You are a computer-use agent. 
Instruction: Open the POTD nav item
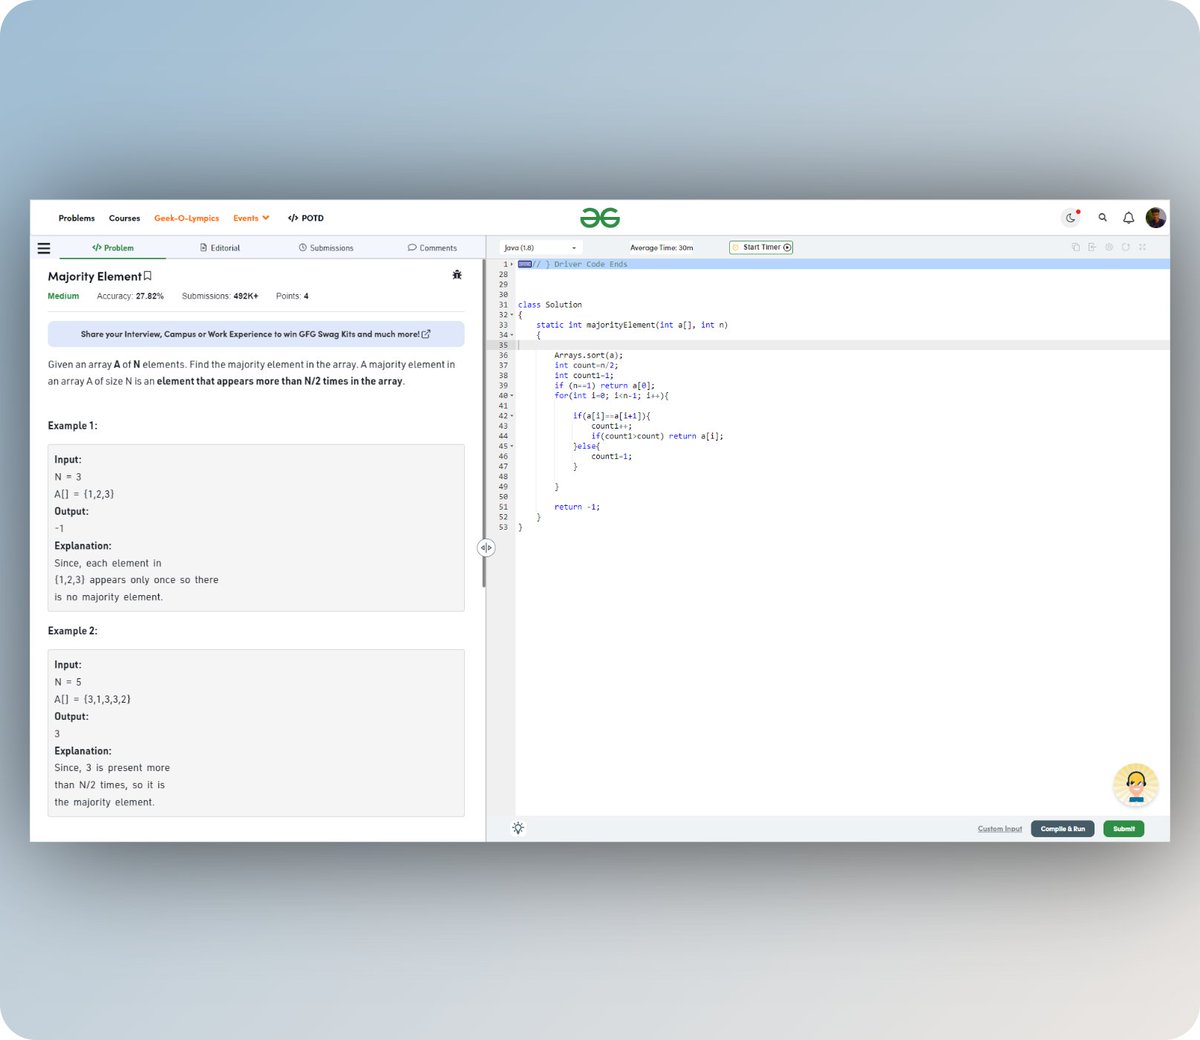[x=306, y=218]
